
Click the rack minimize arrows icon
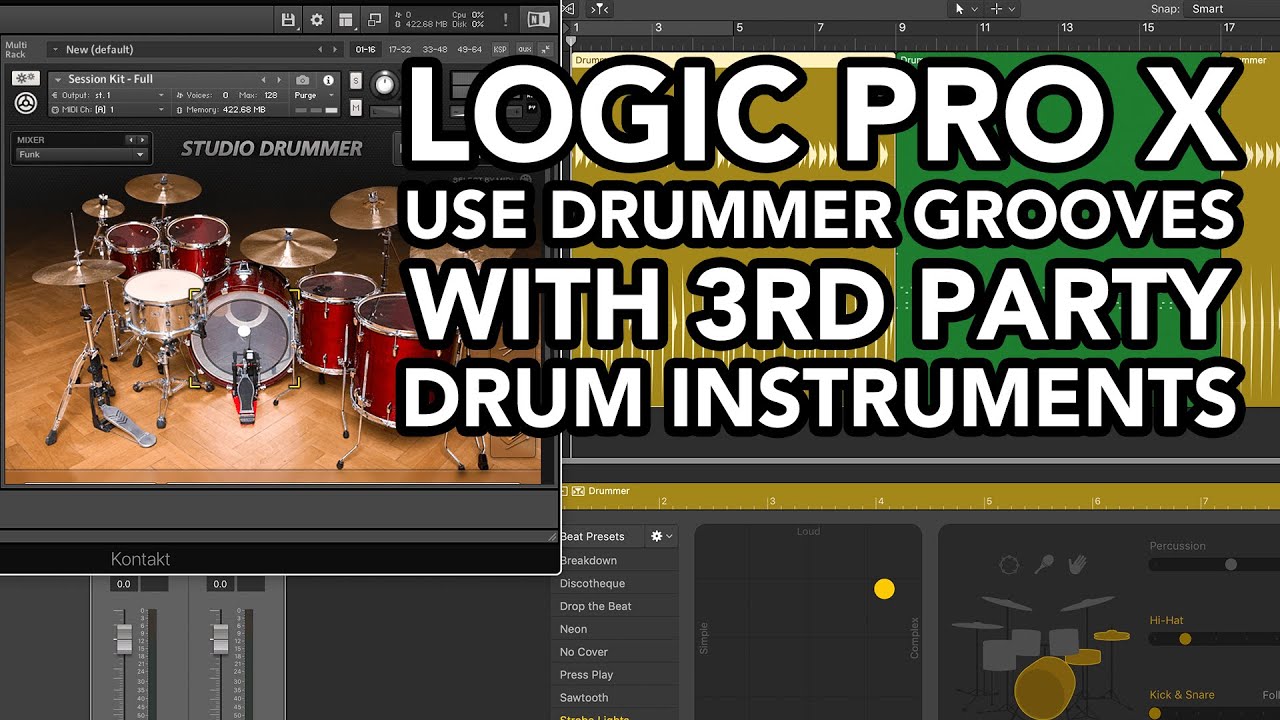pyautogui.click(x=546, y=49)
